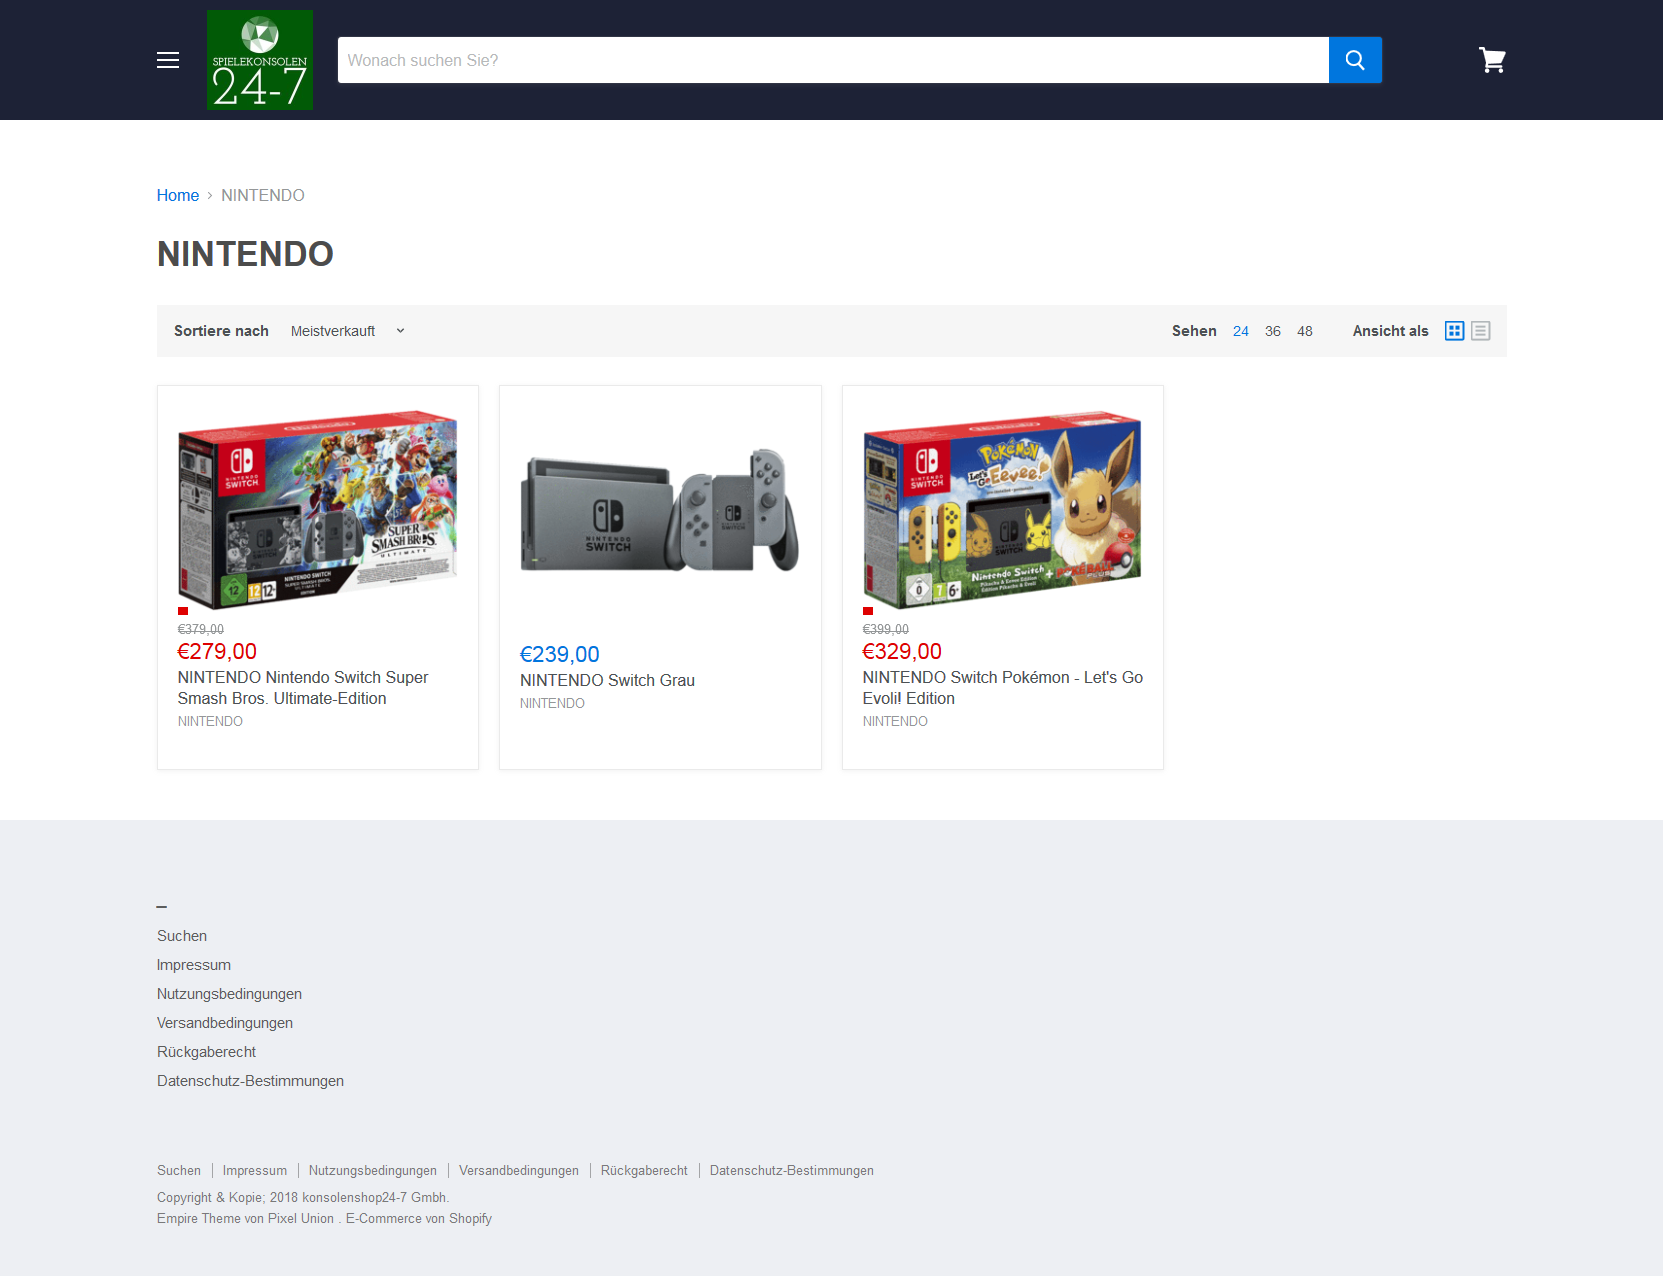Screen dimensions: 1663x1276
Task: Click 'Versandbedingungen' in bottom inline links
Action: (x=519, y=1170)
